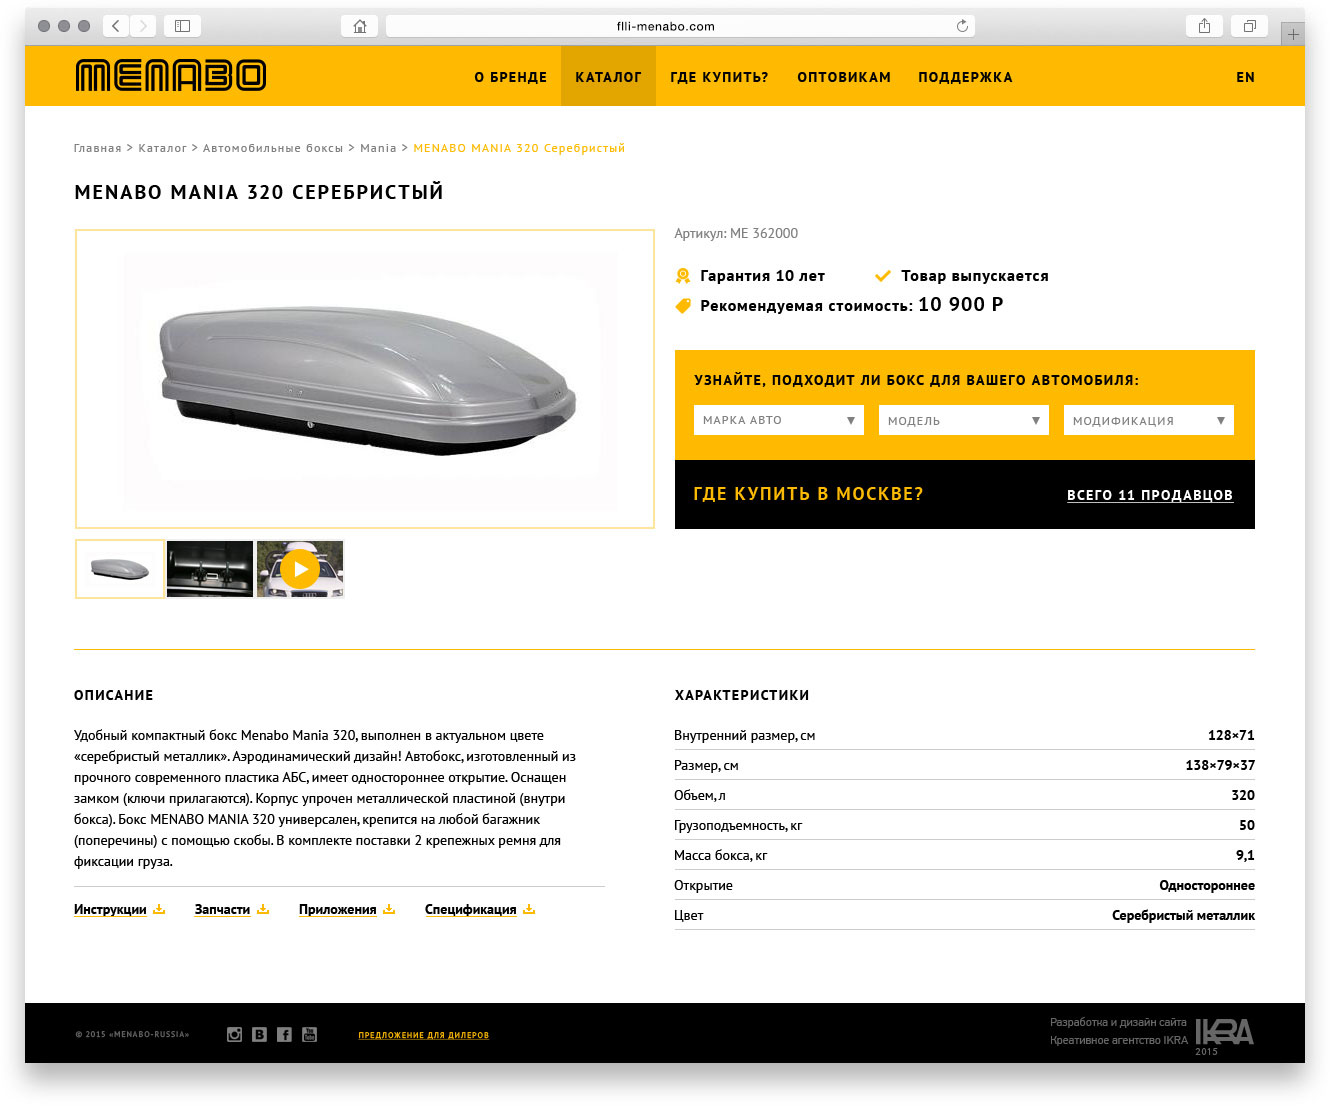Open the О бренде menu item
The image size is (1330, 1108).
(511, 77)
